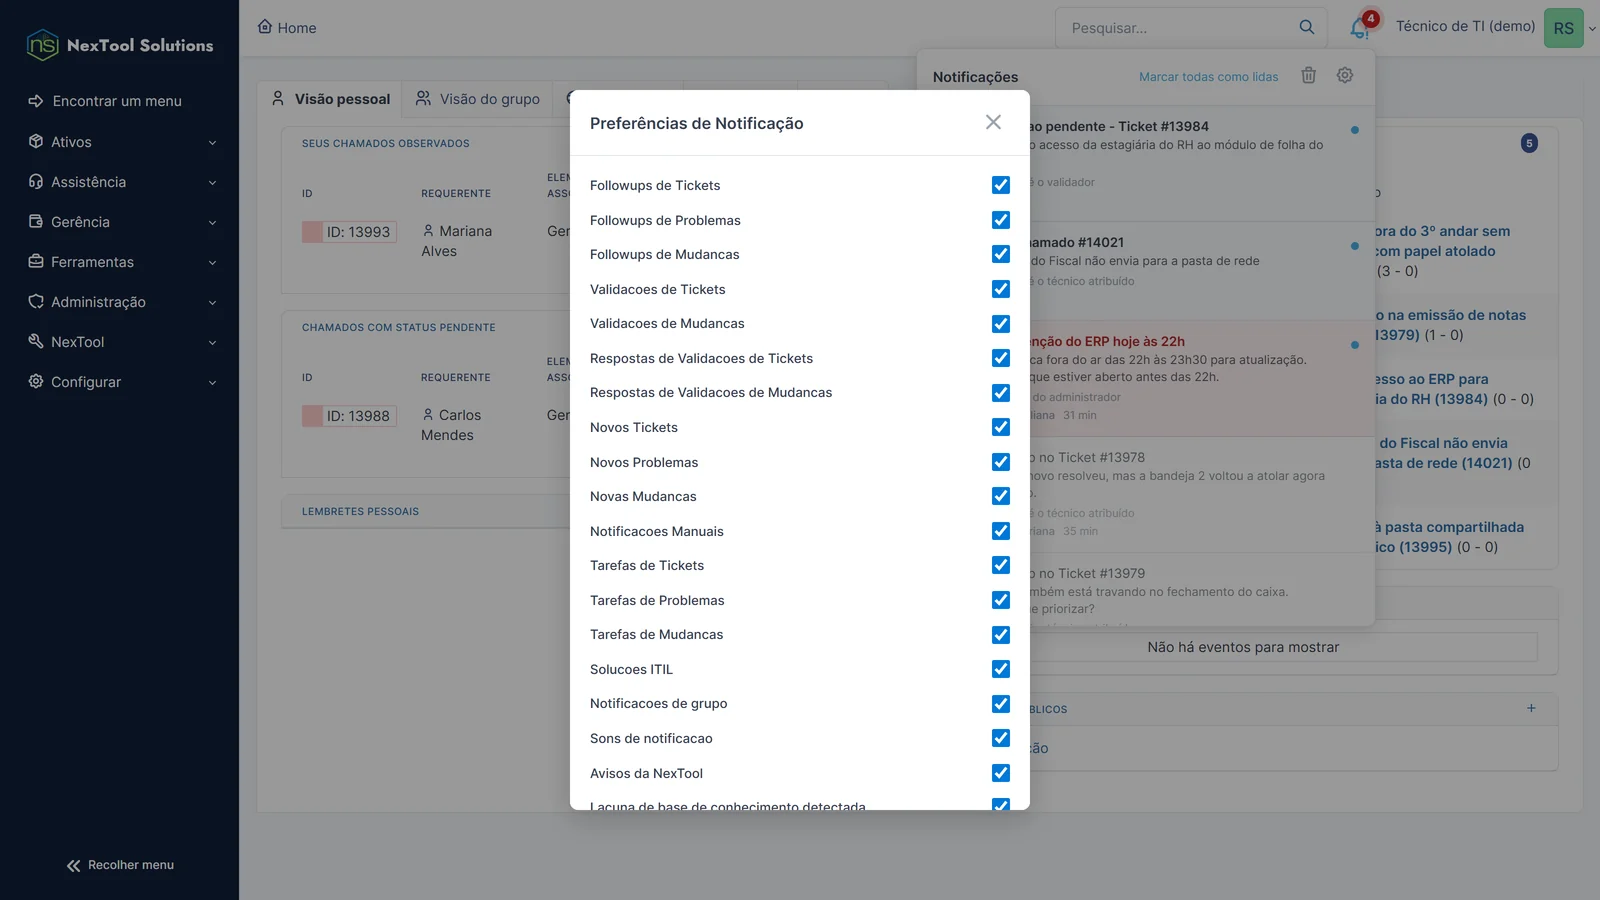Disable Novos Tickets notifications

click(1001, 427)
